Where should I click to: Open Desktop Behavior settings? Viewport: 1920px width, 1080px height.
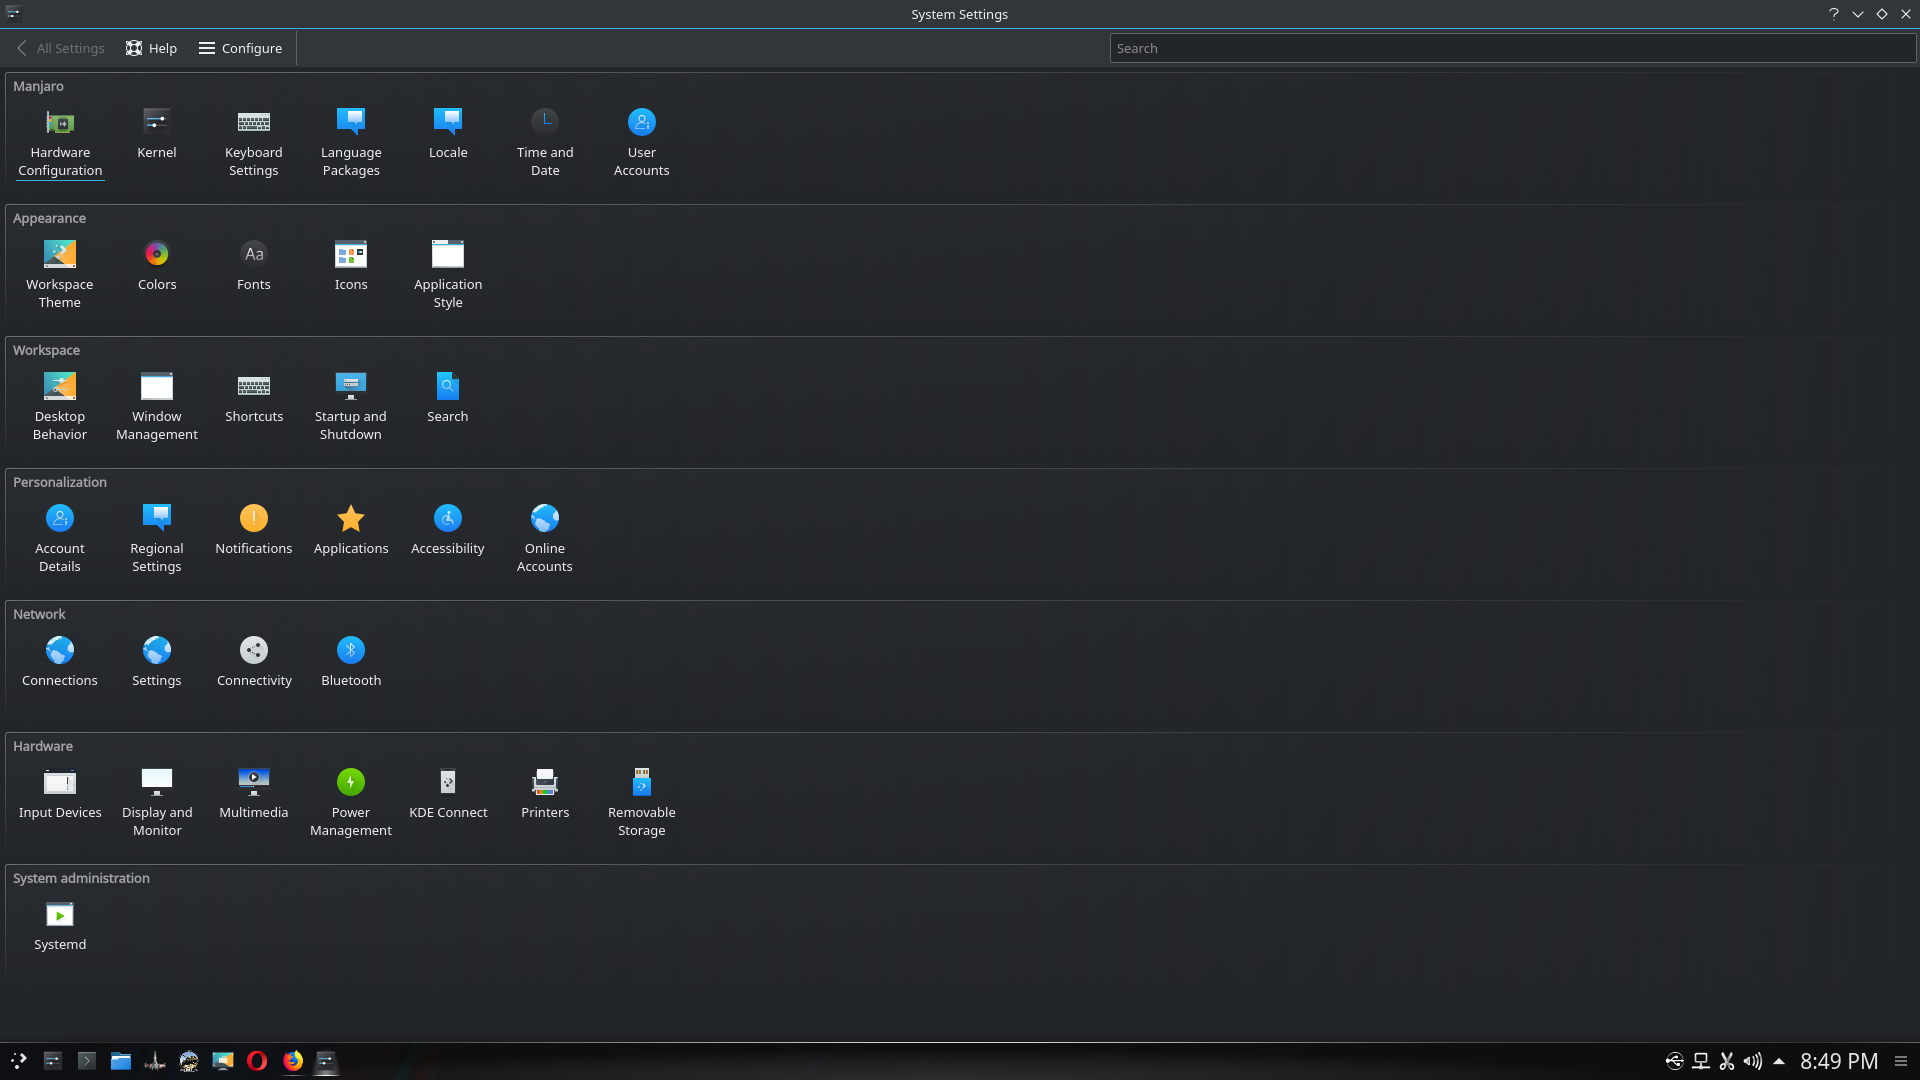60,406
